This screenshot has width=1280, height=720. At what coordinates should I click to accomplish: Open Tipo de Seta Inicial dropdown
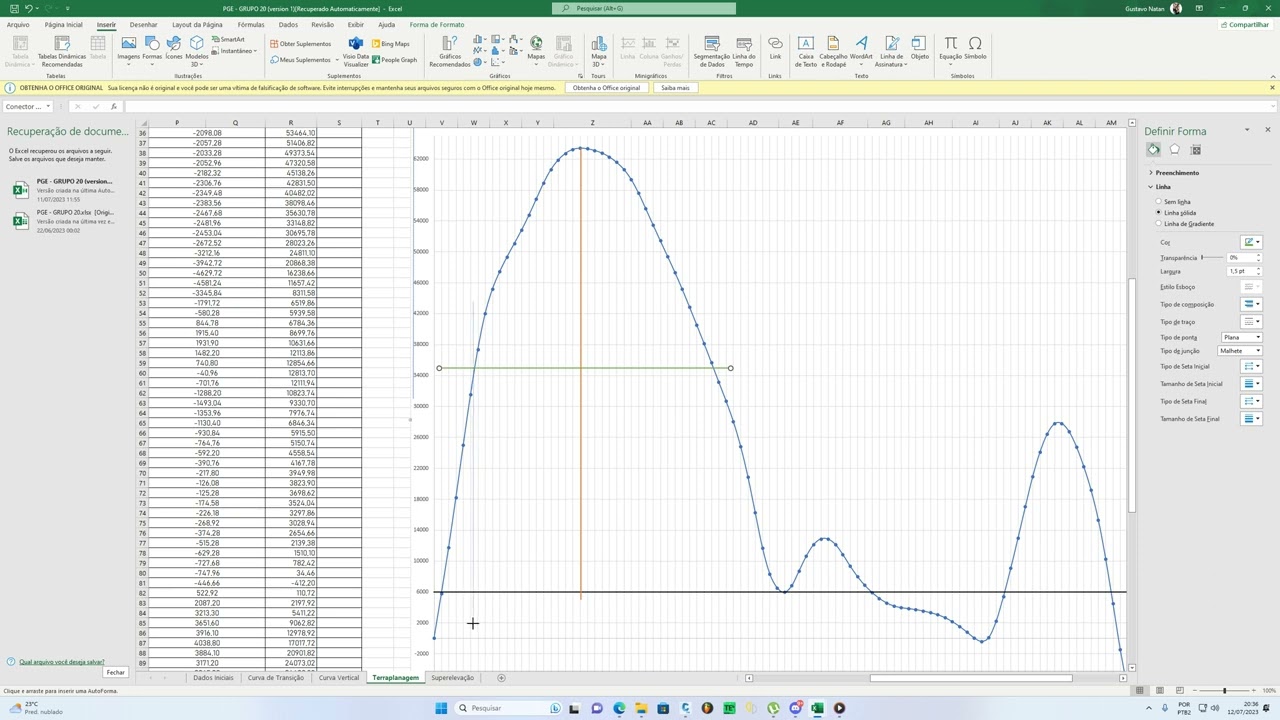(1251, 366)
